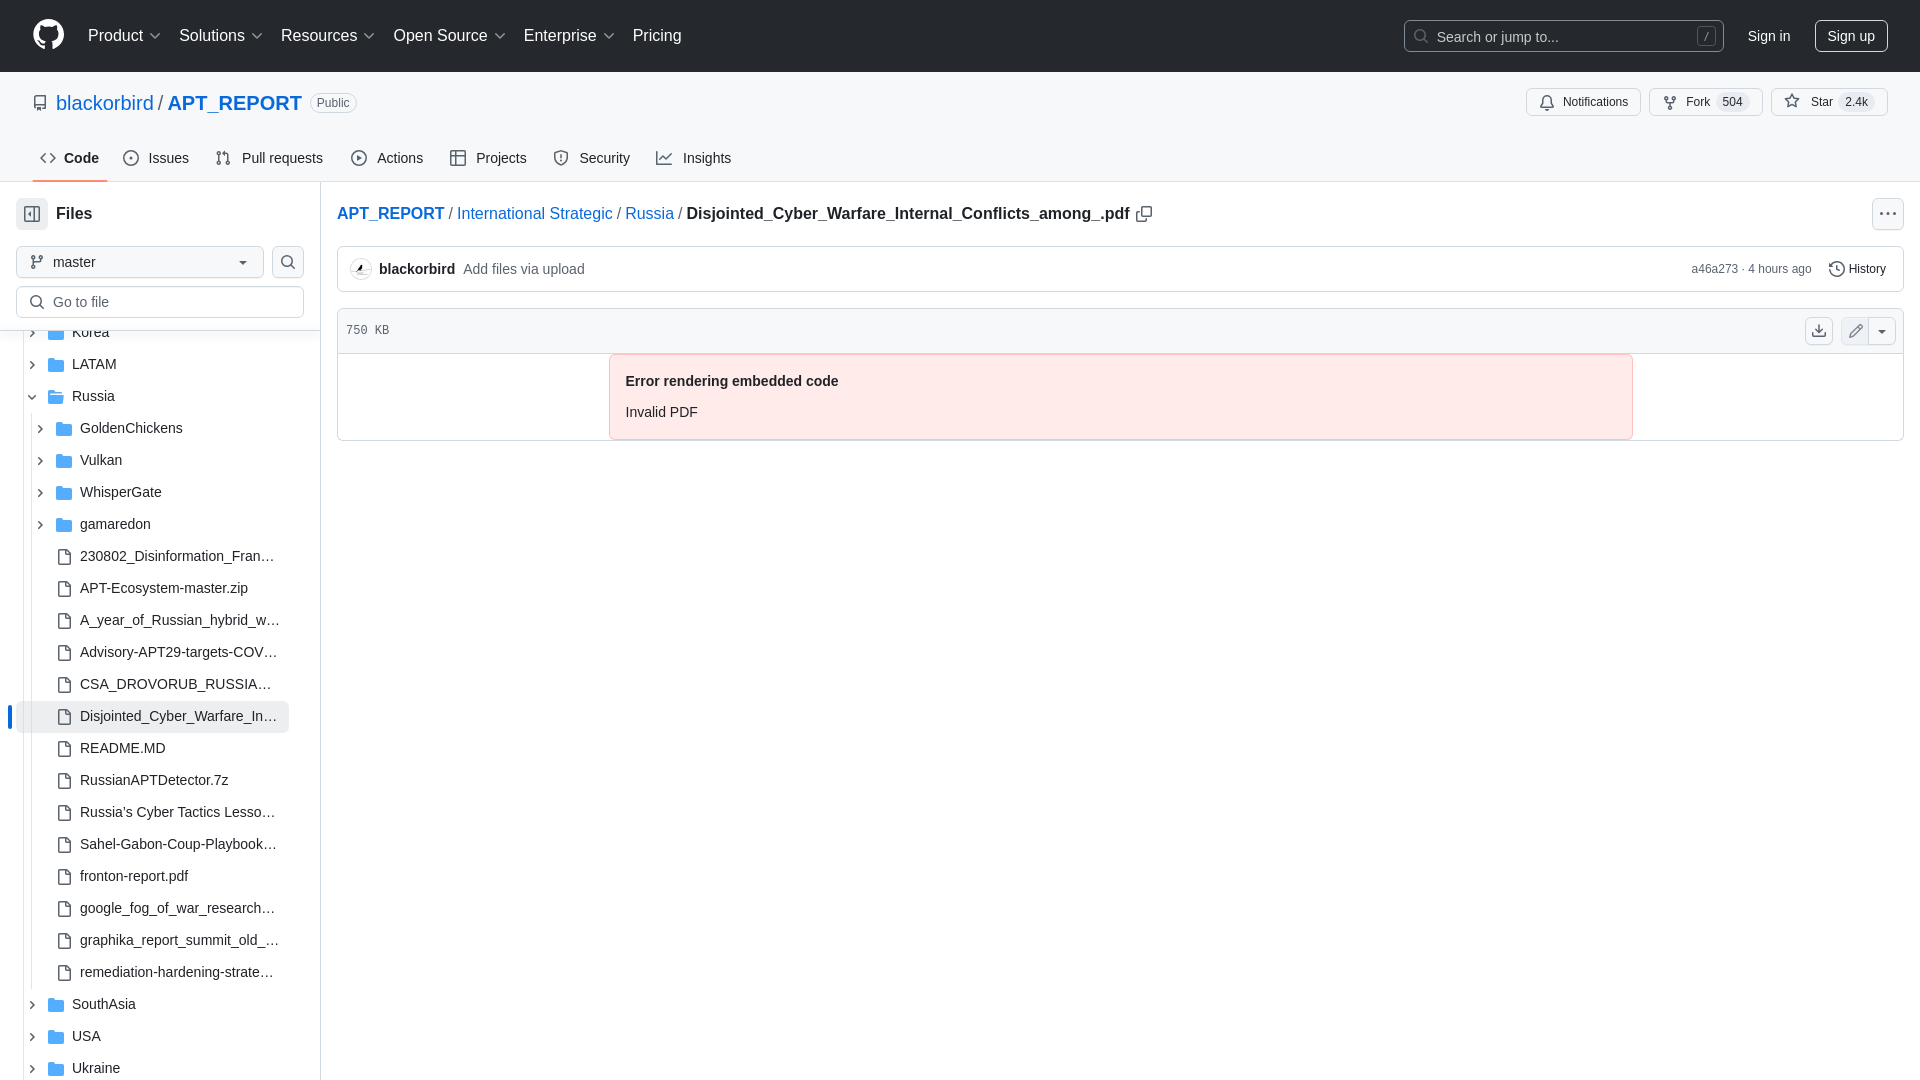Image resolution: width=1920 pixels, height=1080 pixels.
Task: Expand the Vulkan folder chevron
Action: 40,461
